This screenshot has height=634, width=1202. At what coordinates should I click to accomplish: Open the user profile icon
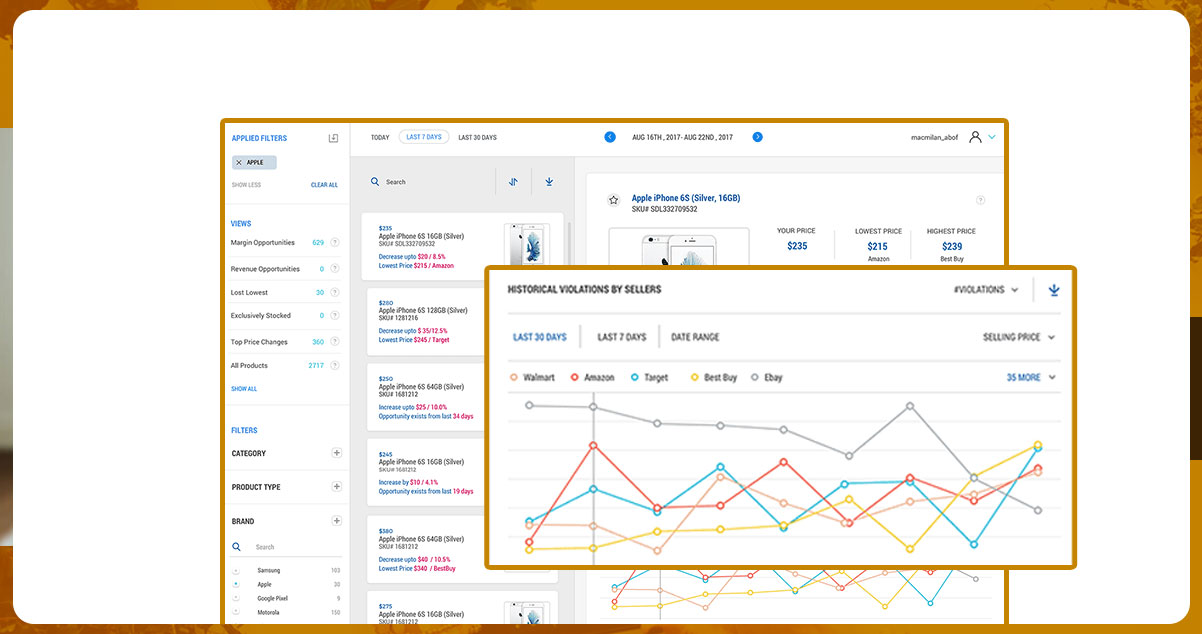pyautogui.click(x=975, y=137)
